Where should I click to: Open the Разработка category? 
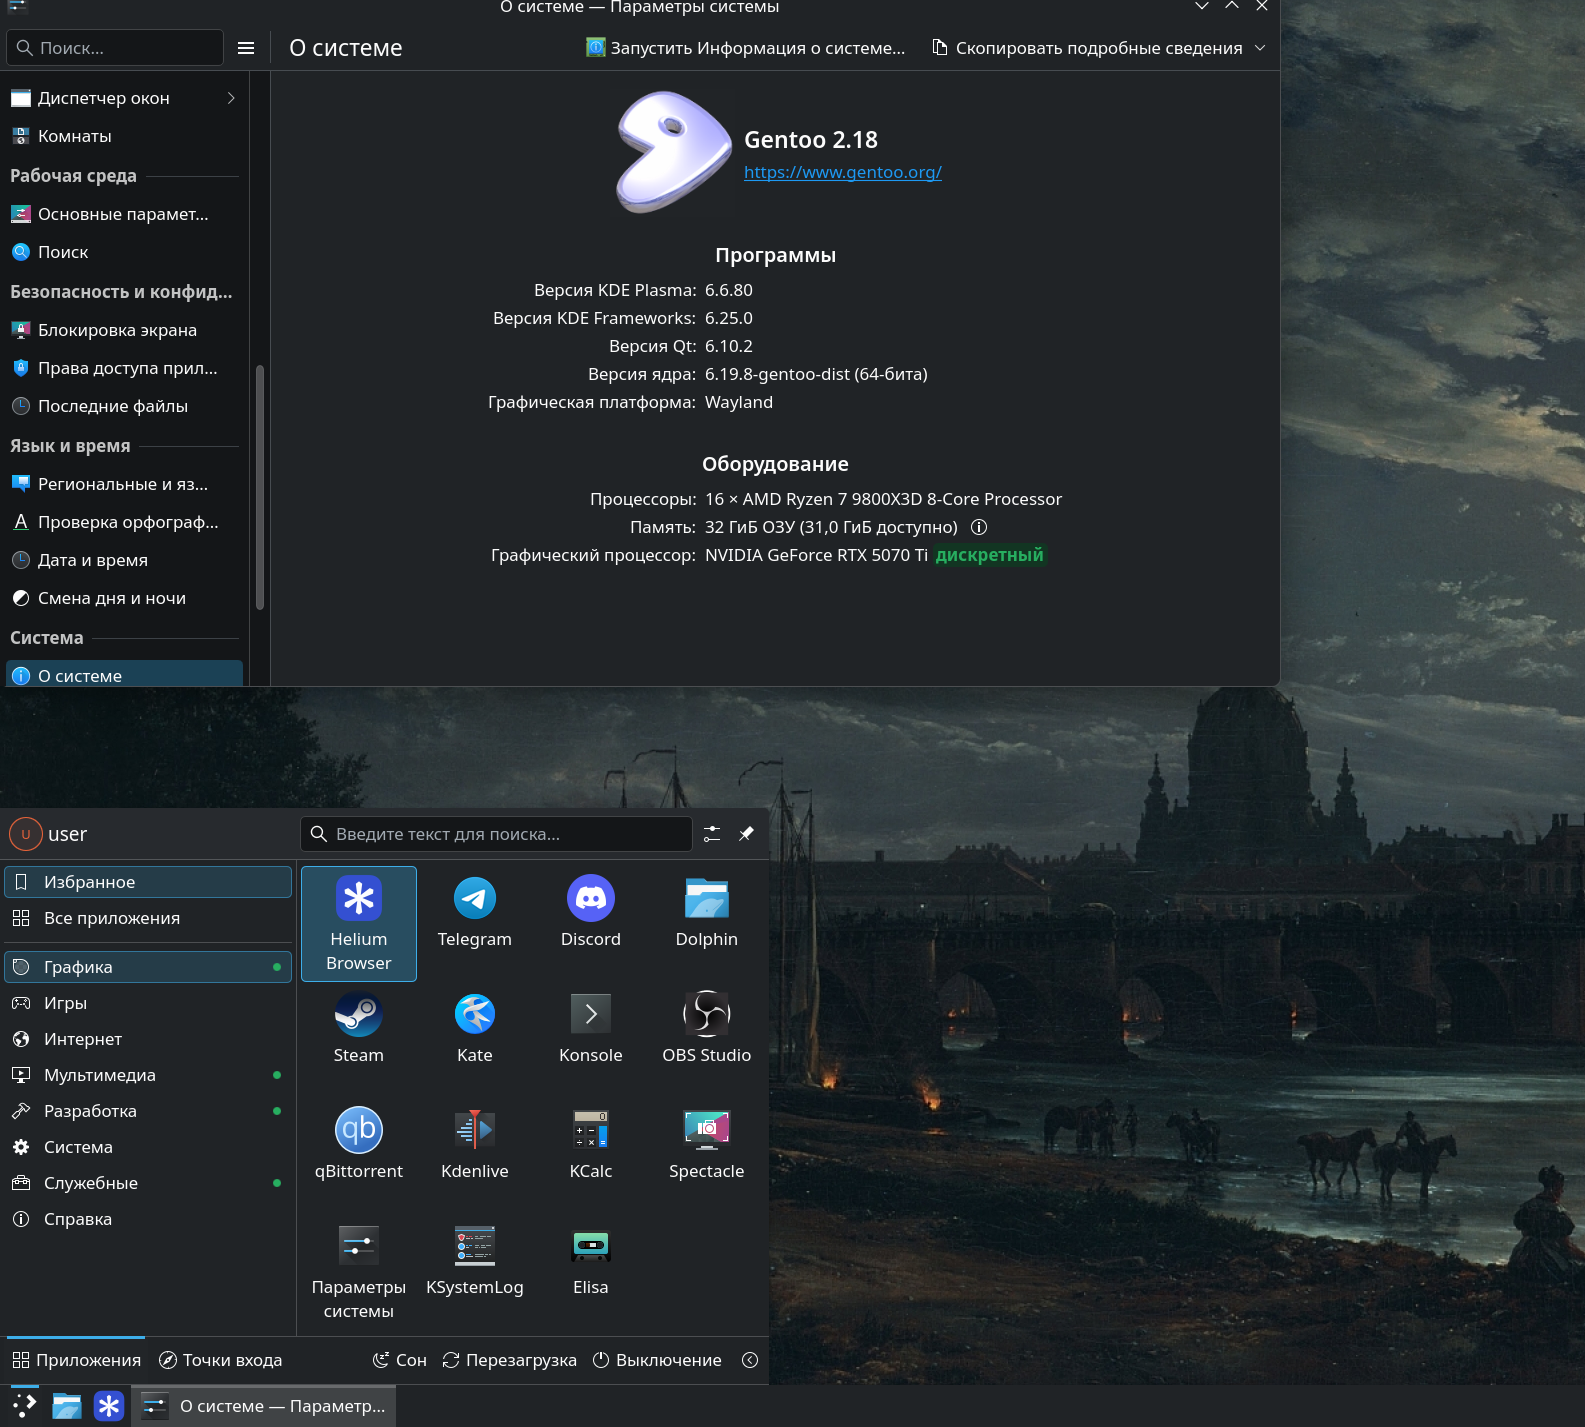pyautogui.click(x=148, y=1111)
